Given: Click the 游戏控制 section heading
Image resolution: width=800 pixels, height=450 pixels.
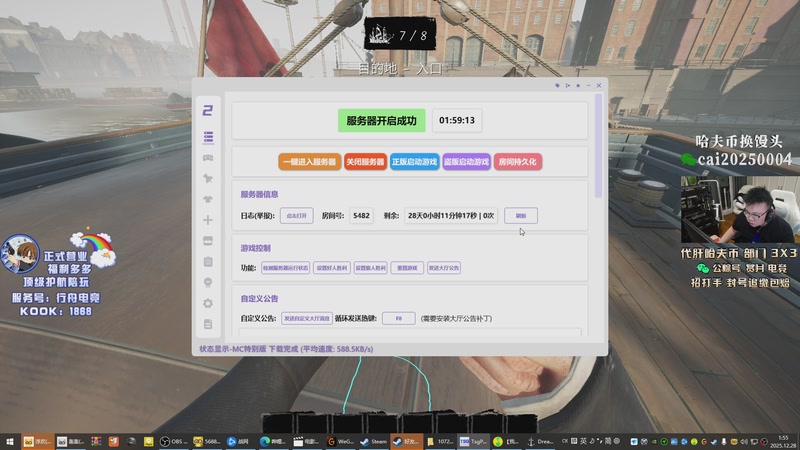Looking at the screenshot, I should [x=256, y=248].
